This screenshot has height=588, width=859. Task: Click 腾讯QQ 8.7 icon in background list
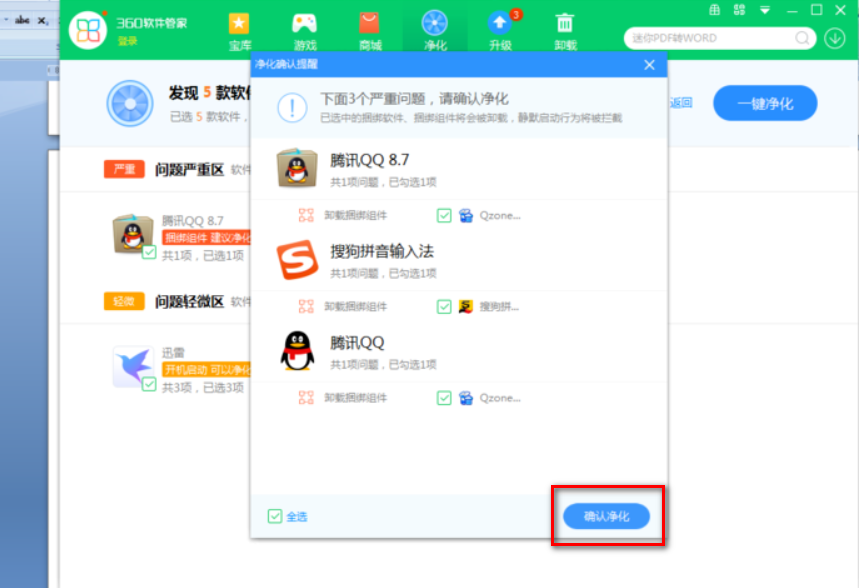pyautogui.click(x=132, y=233)
